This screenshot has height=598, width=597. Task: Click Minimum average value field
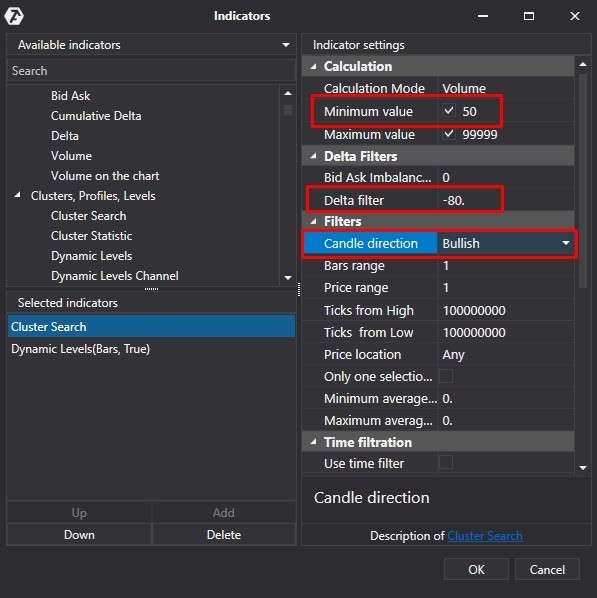[506, 399]
